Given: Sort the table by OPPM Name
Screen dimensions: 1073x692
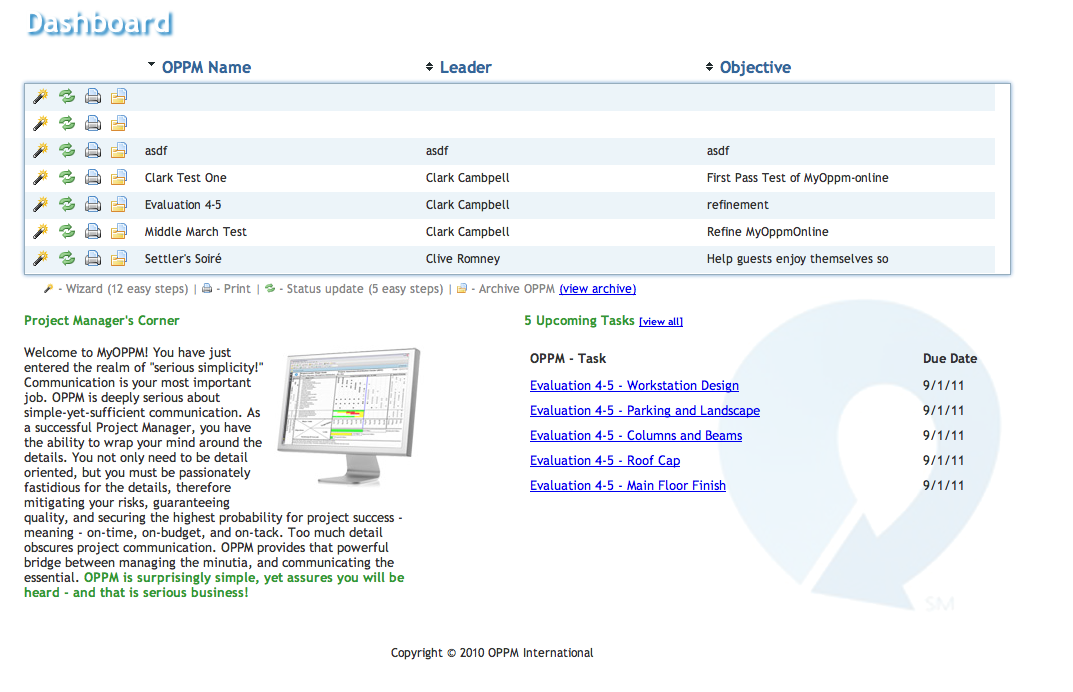Looking at the screenshot, I should pyautogui.click(x=206, y=67).
